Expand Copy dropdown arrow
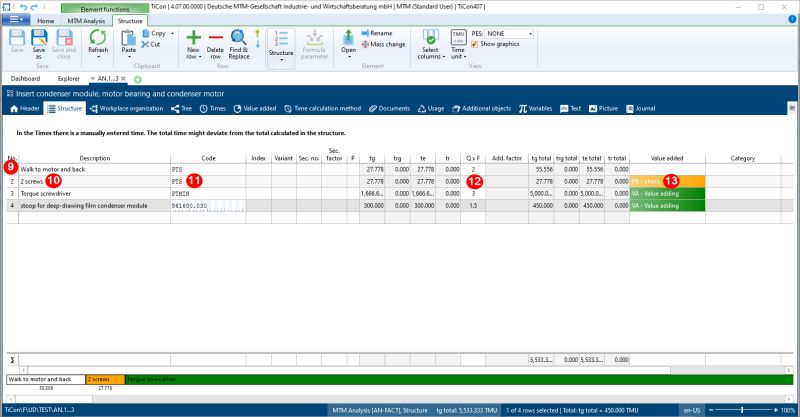This screenshot has width=800, height=417. point(172,33)
